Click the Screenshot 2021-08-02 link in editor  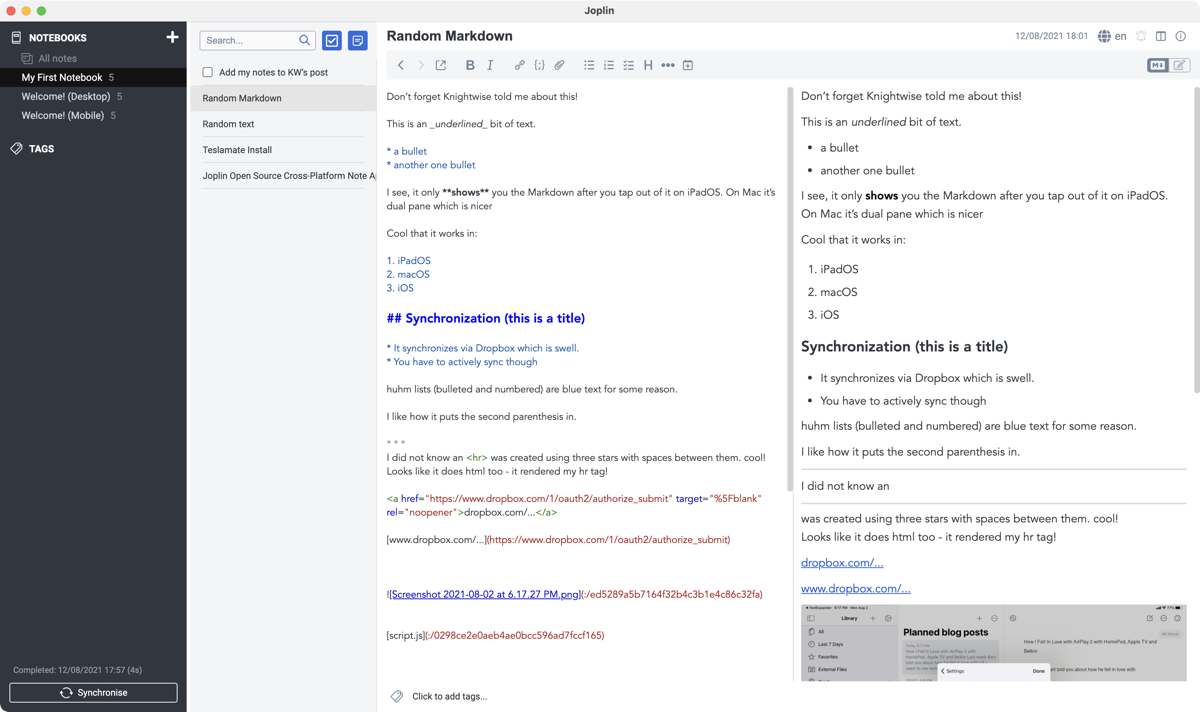point(485,594)
